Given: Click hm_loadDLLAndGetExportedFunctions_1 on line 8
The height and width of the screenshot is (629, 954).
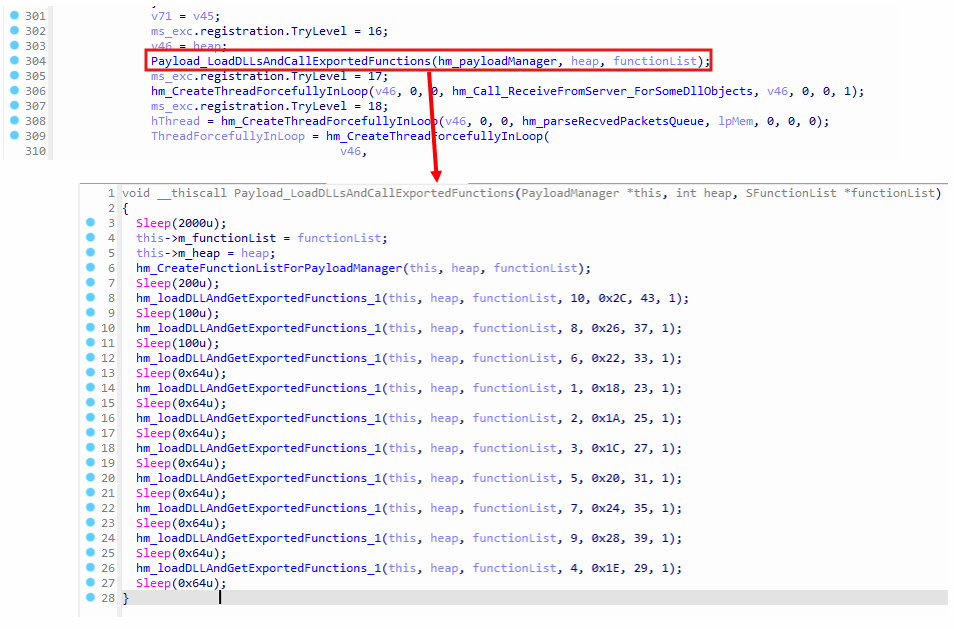Looking at the screenshot, I should pyautogui.click(x=259, y=298).
